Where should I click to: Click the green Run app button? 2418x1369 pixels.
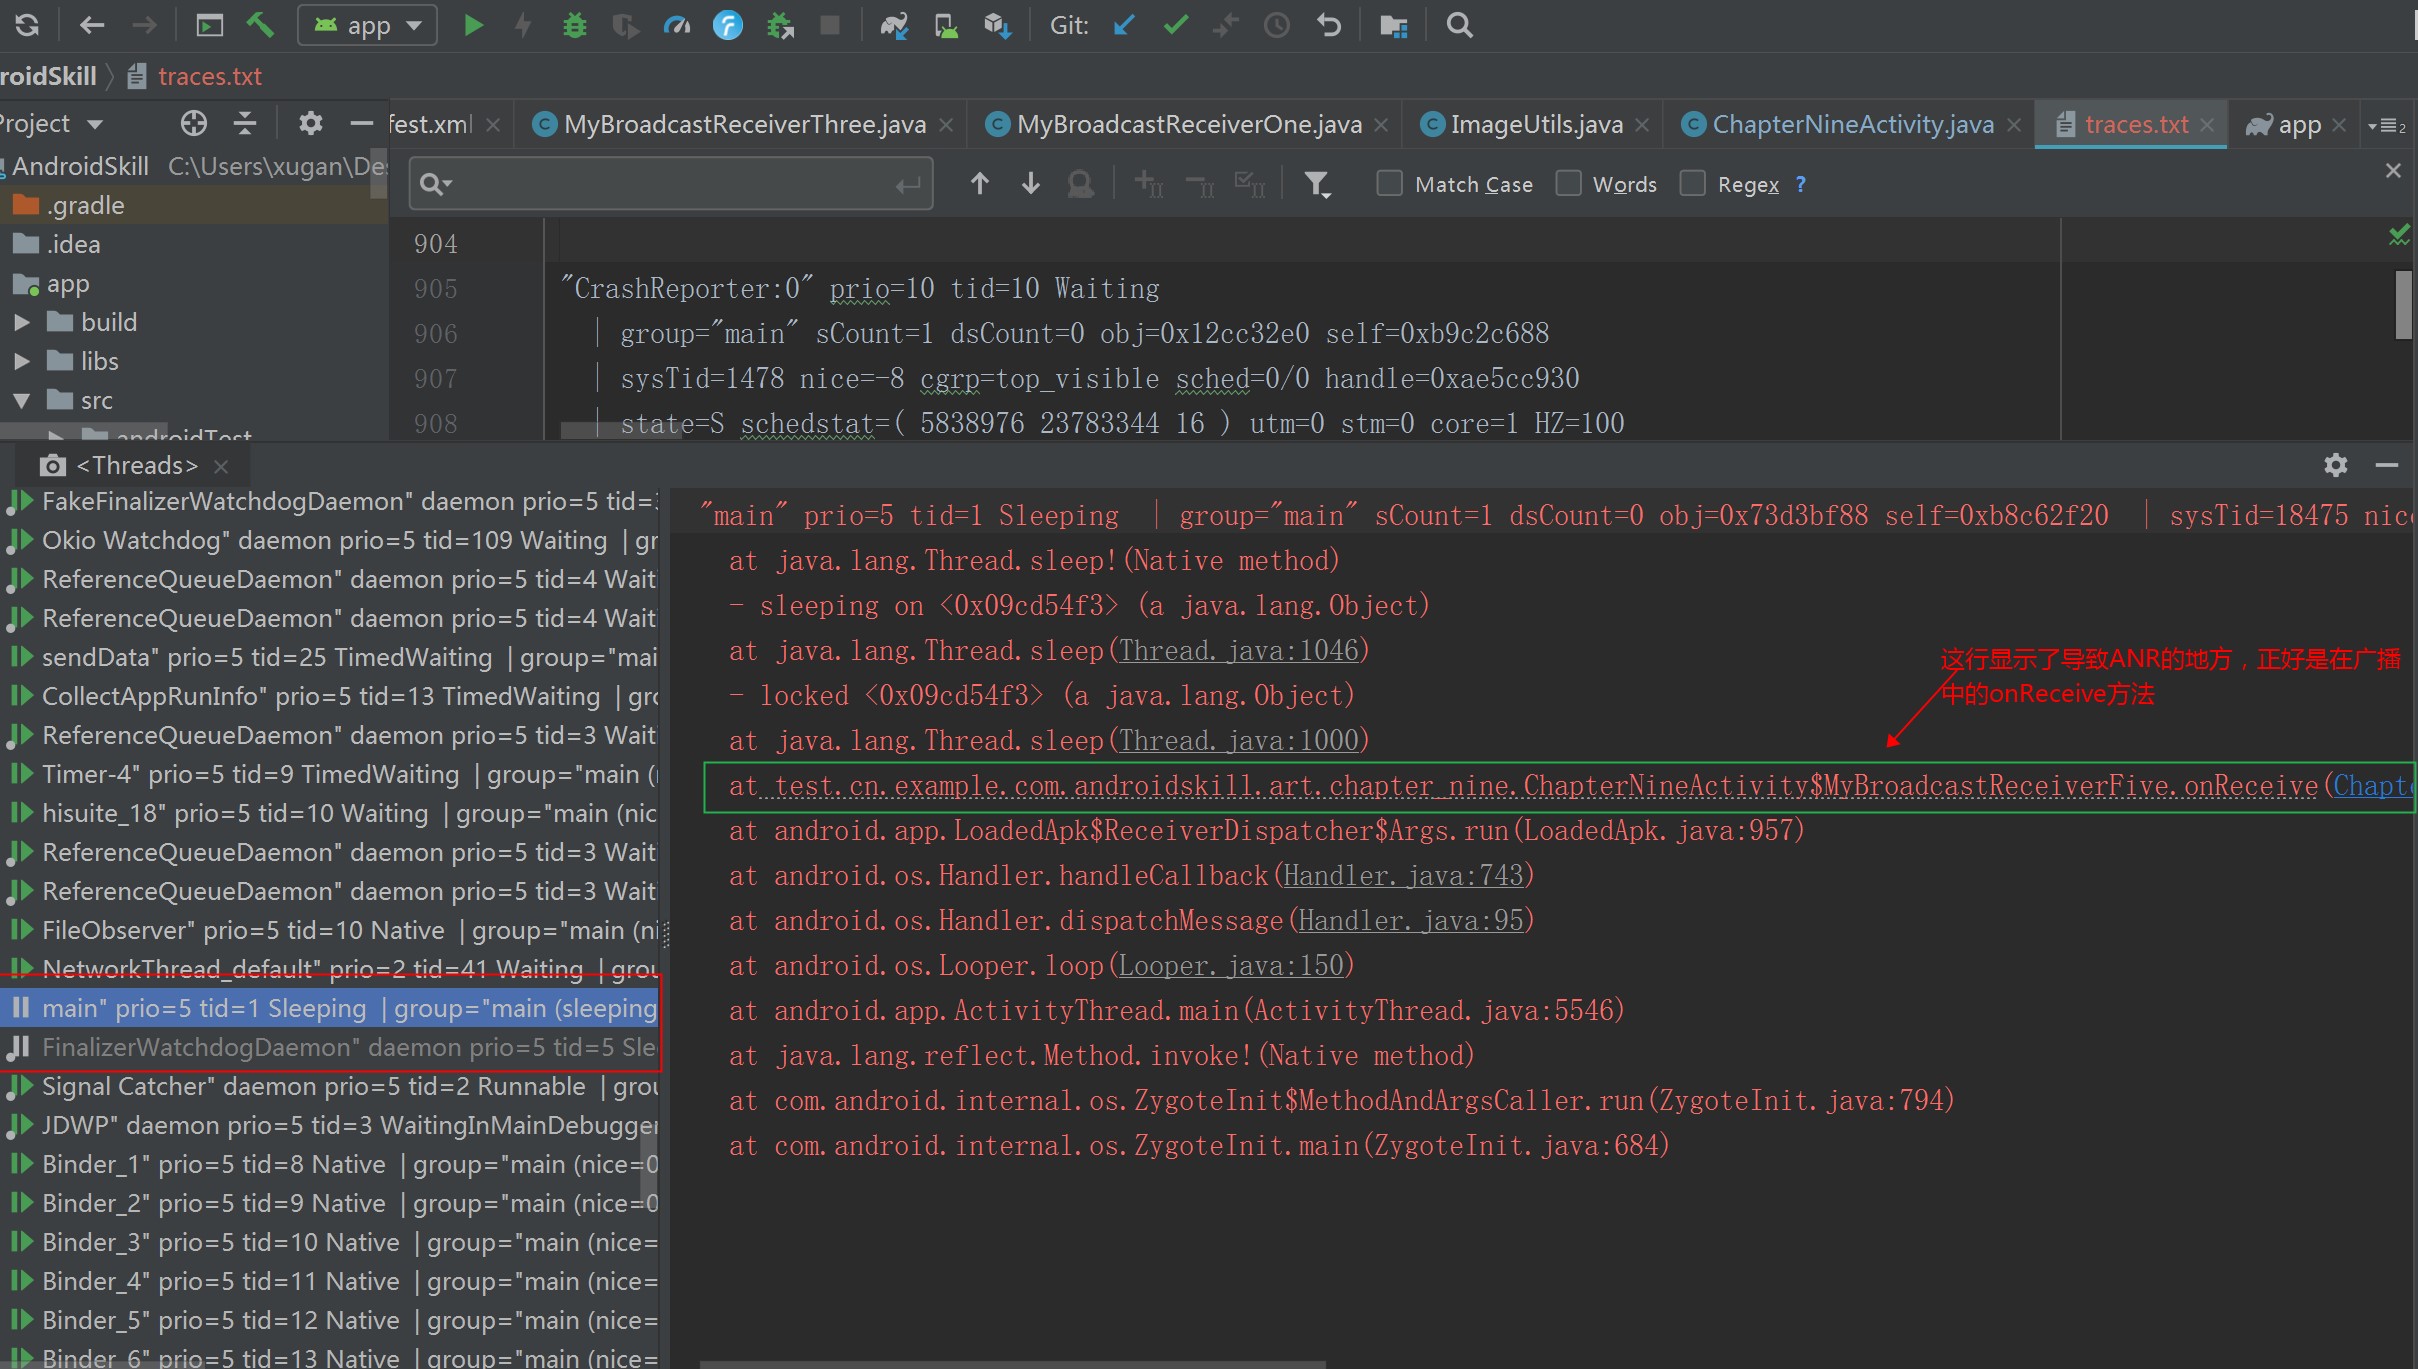pyautogui.click(x=473, y=25)
